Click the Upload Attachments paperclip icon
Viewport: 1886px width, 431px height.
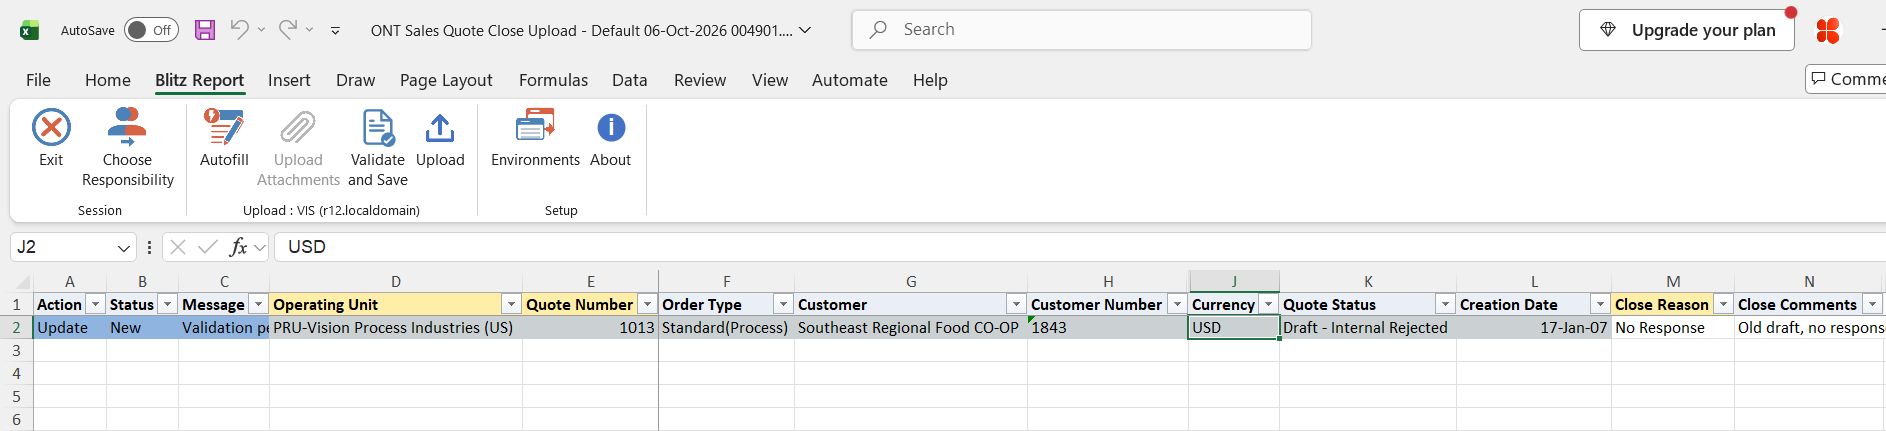(298, 128)
